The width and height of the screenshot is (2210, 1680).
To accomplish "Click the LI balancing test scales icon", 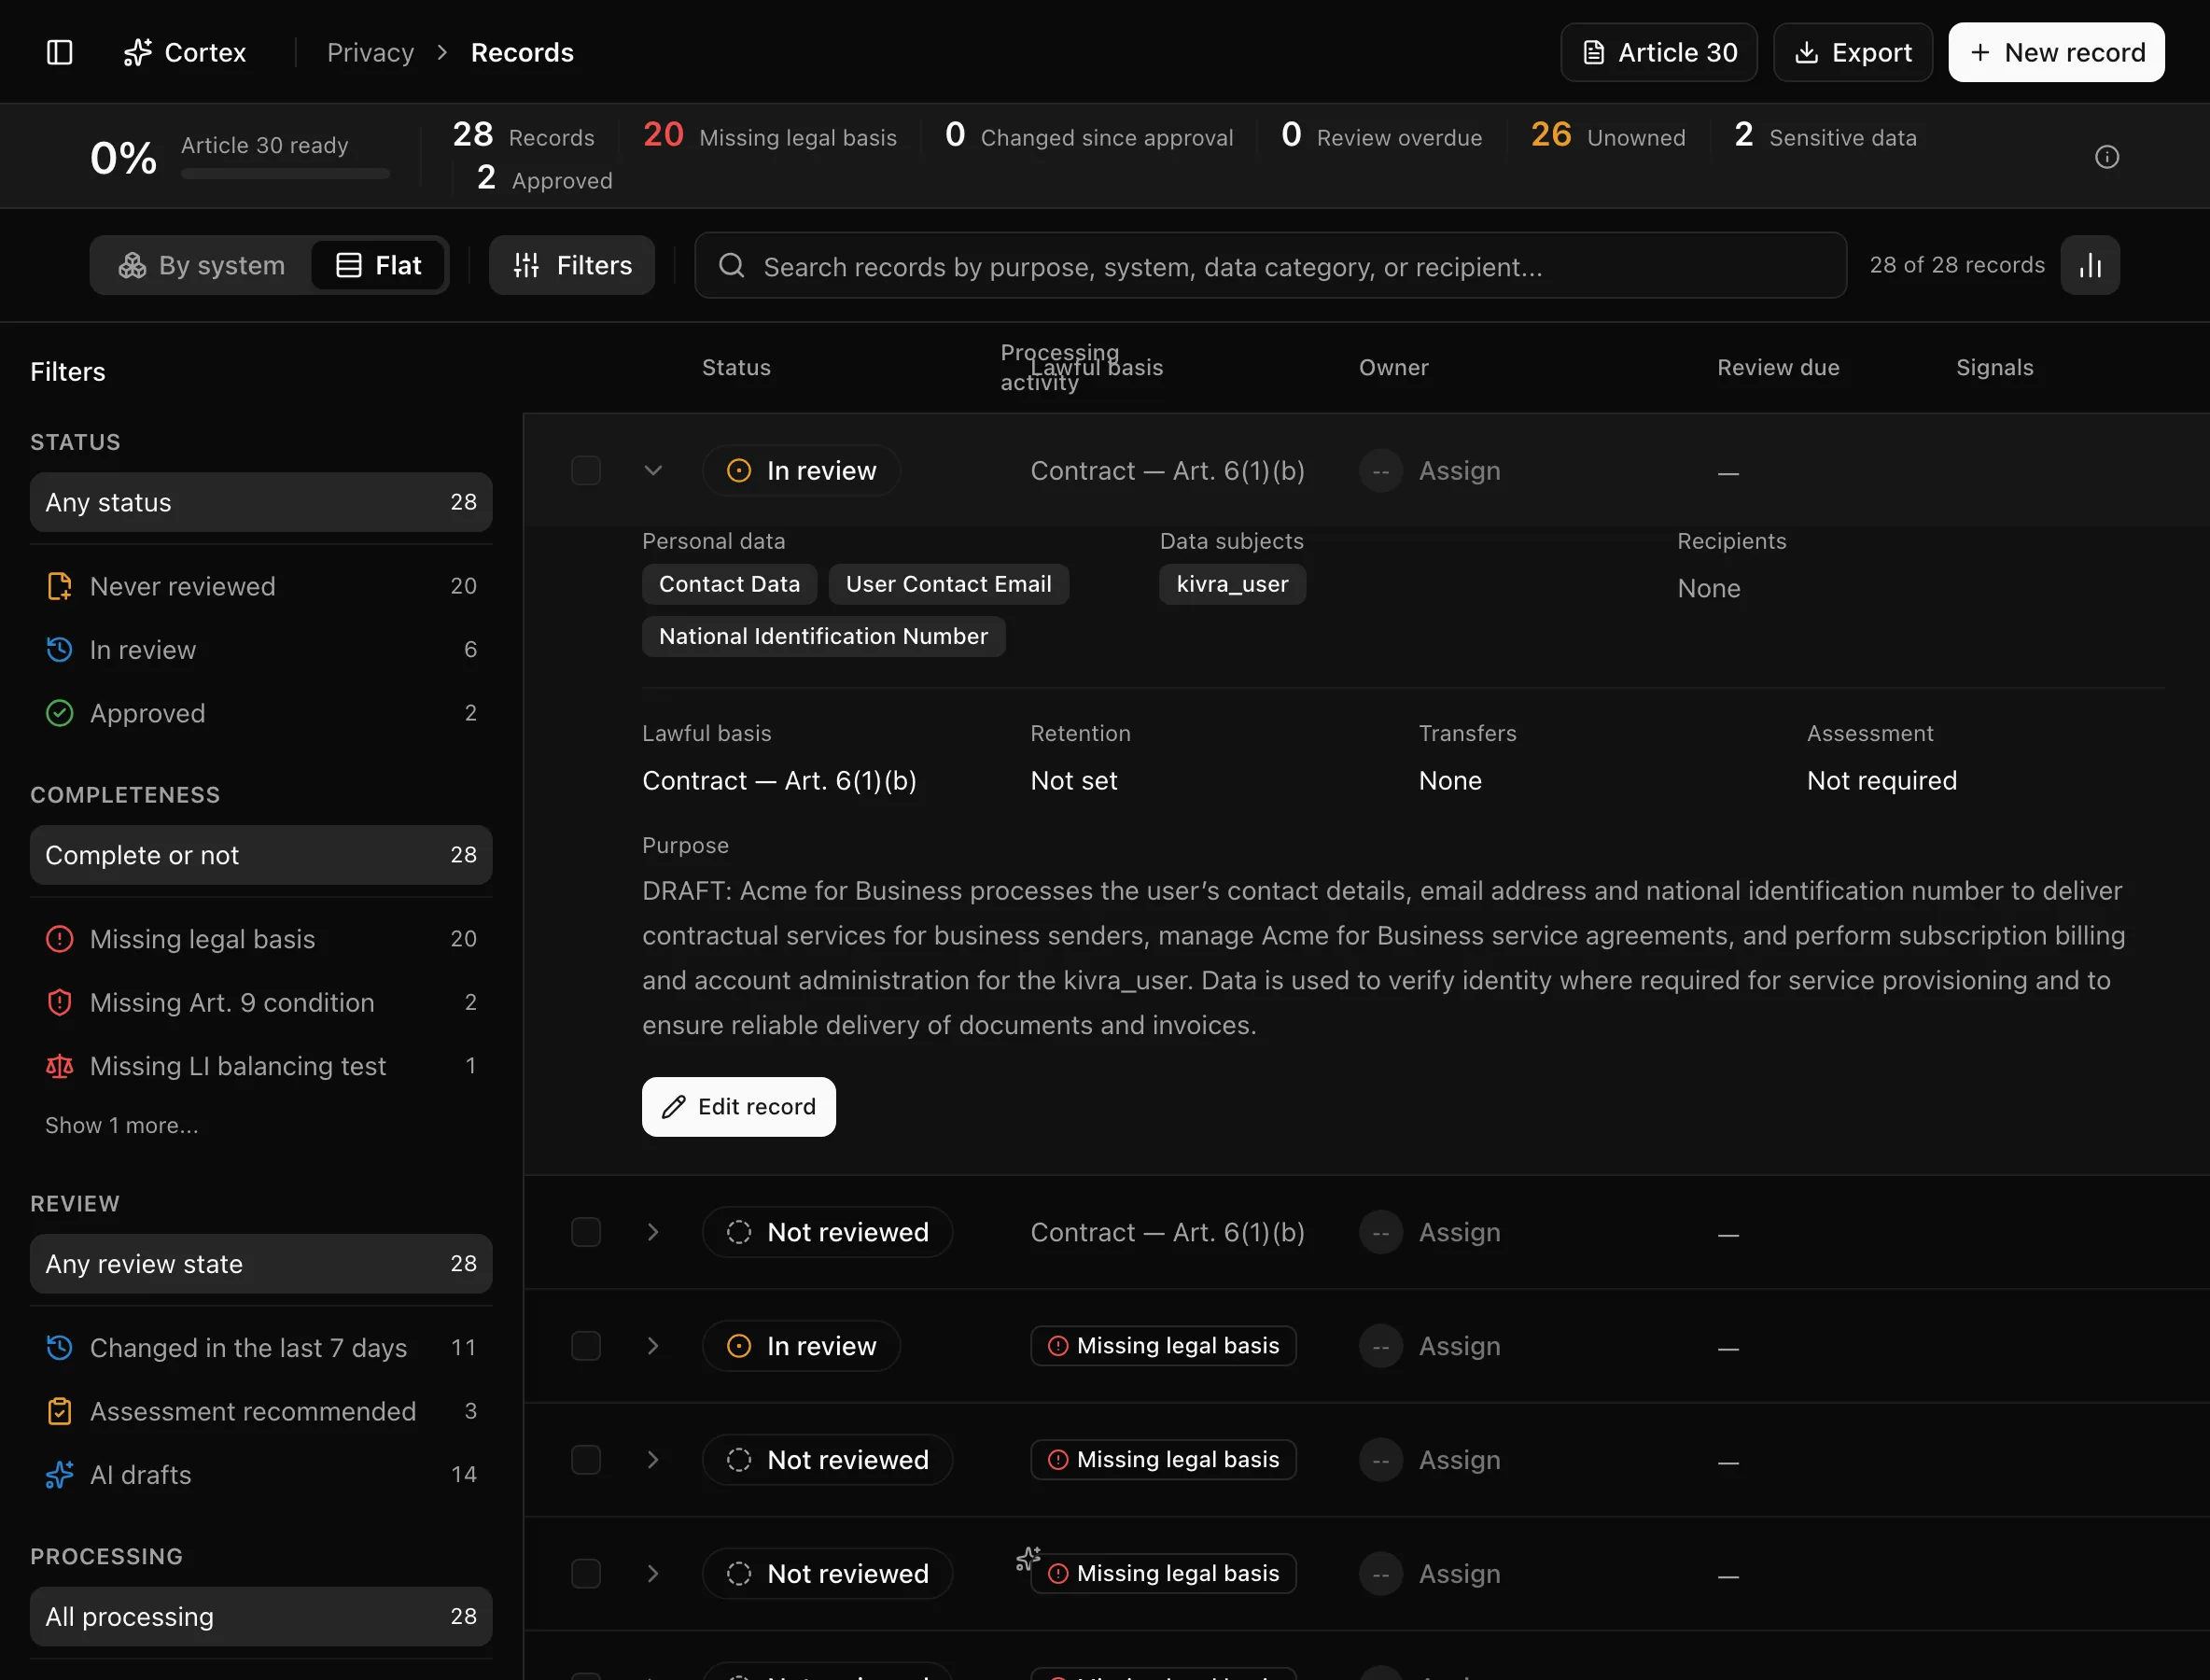I will pos(60,1066).
